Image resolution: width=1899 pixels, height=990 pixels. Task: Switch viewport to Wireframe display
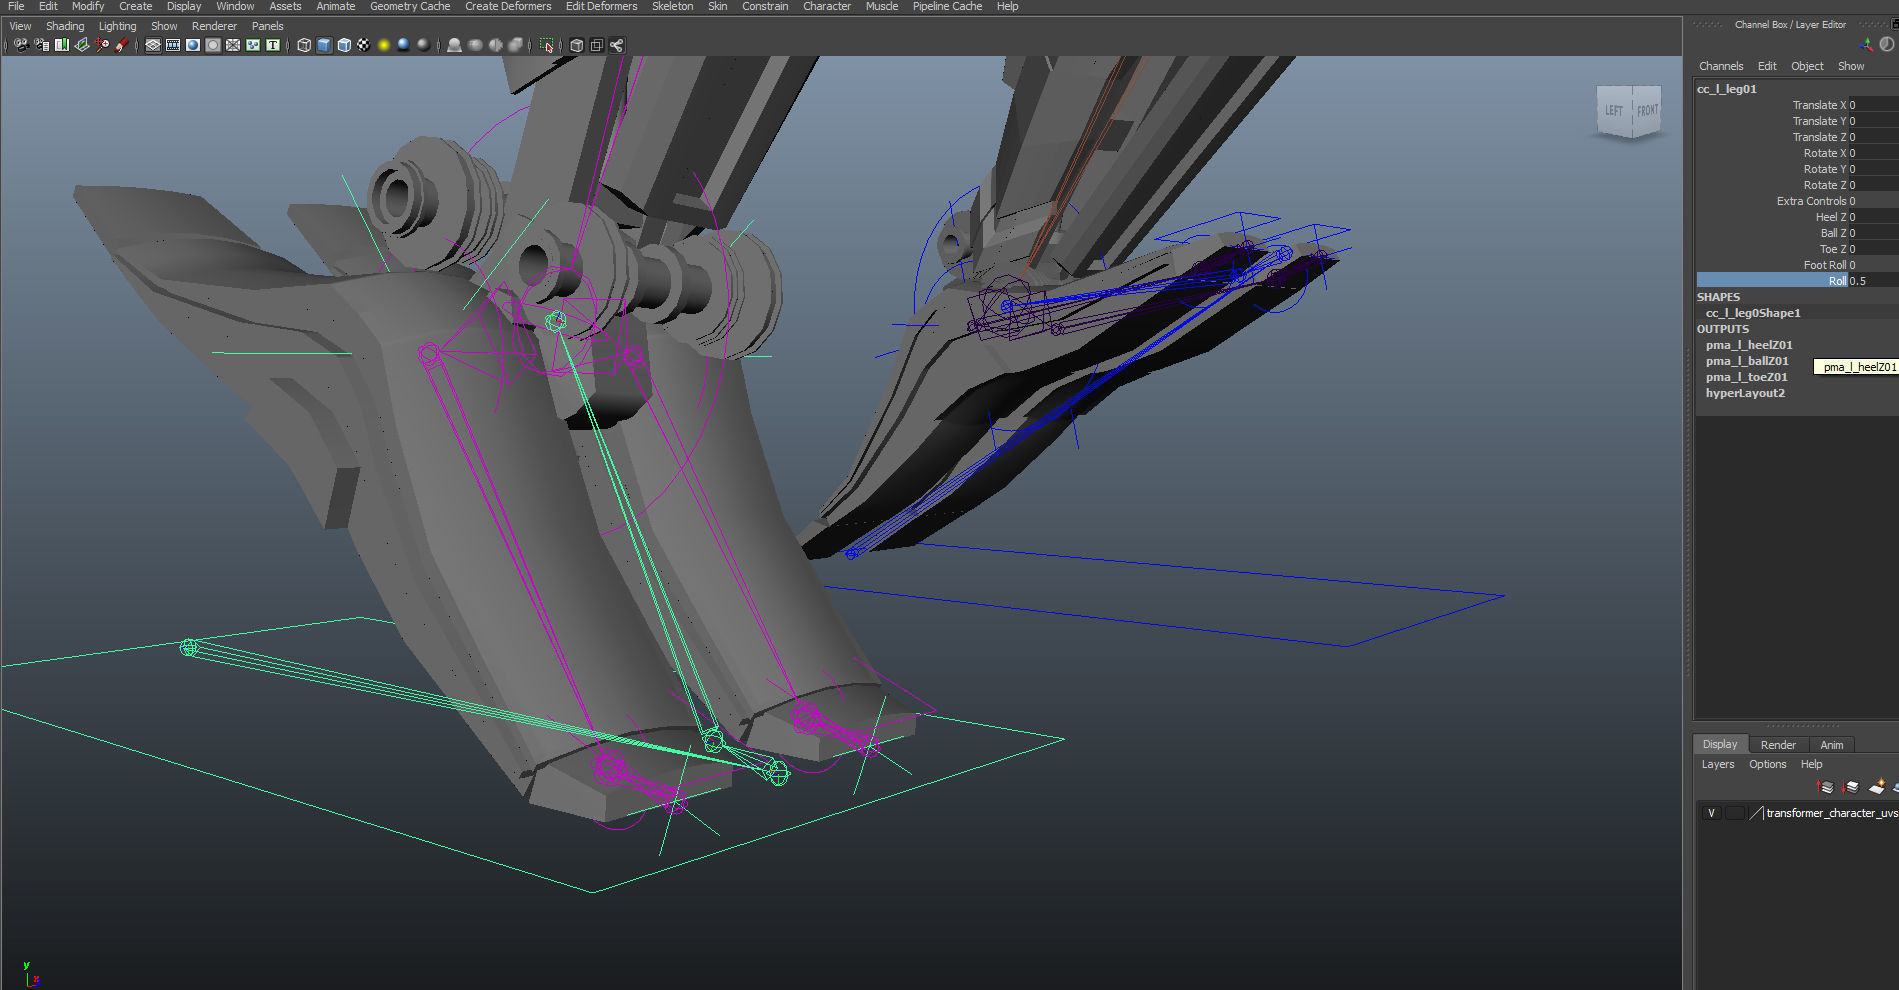(x=304, y=45)
